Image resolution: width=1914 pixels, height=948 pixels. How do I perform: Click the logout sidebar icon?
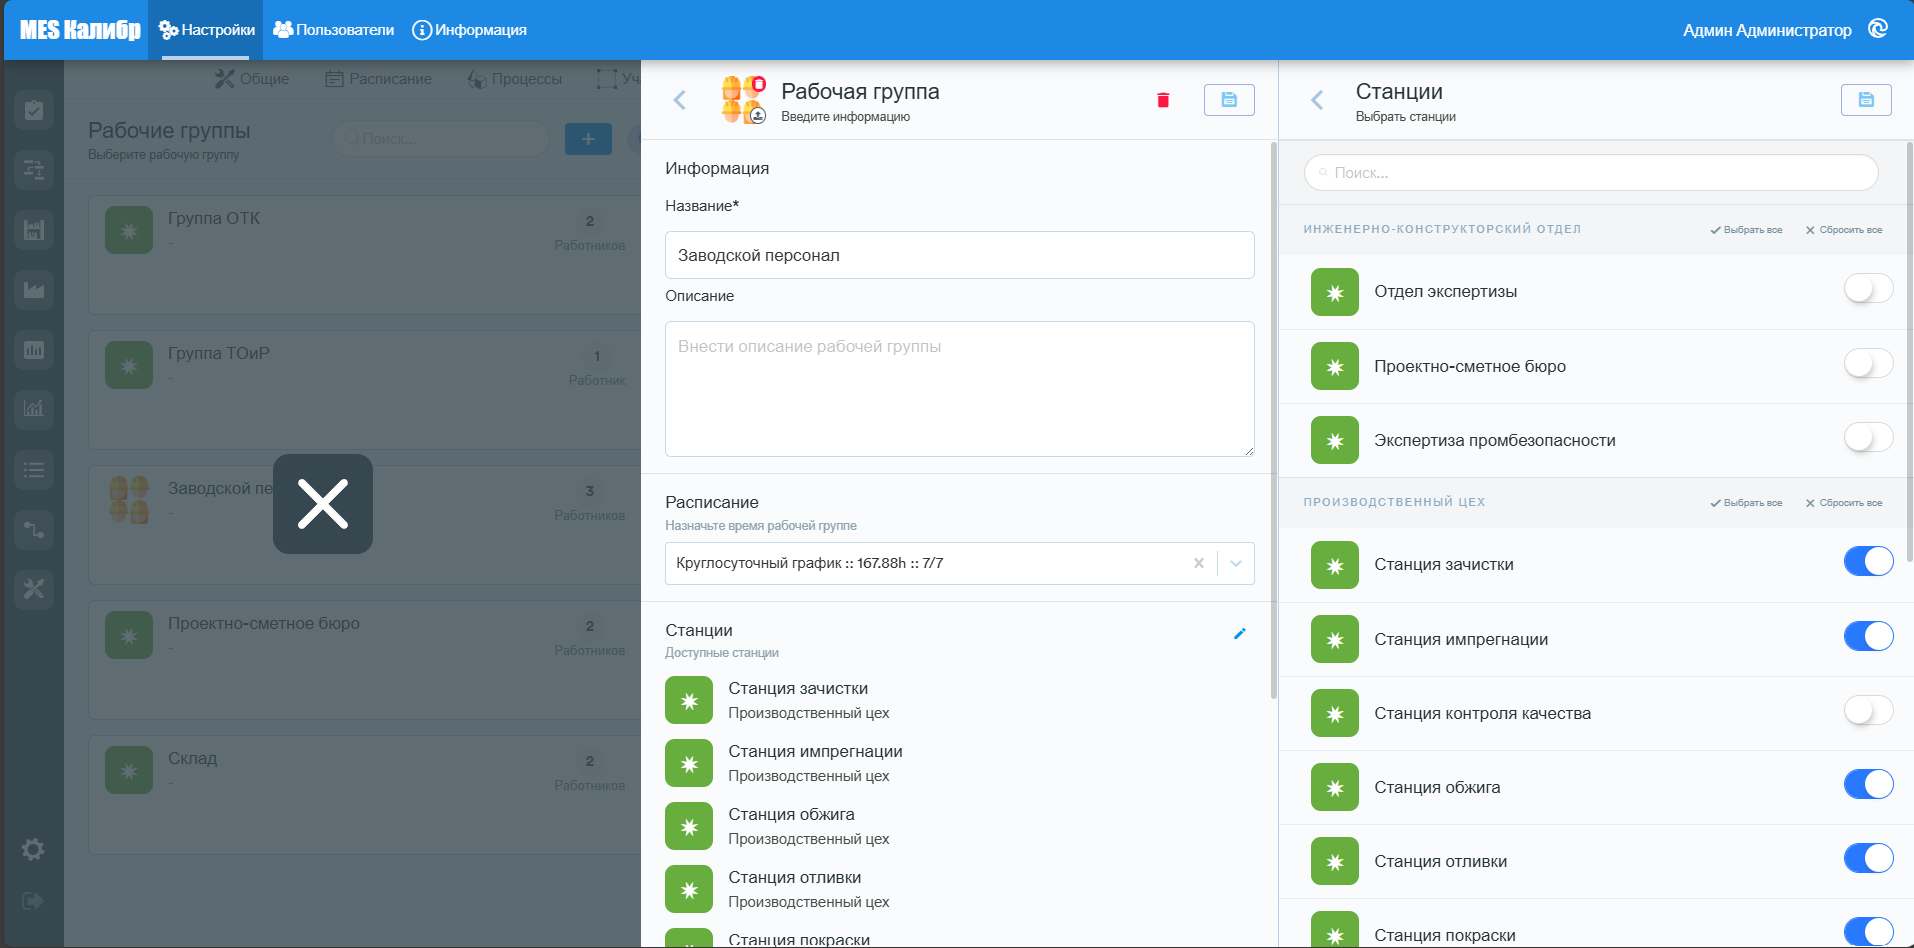(33, 901)
